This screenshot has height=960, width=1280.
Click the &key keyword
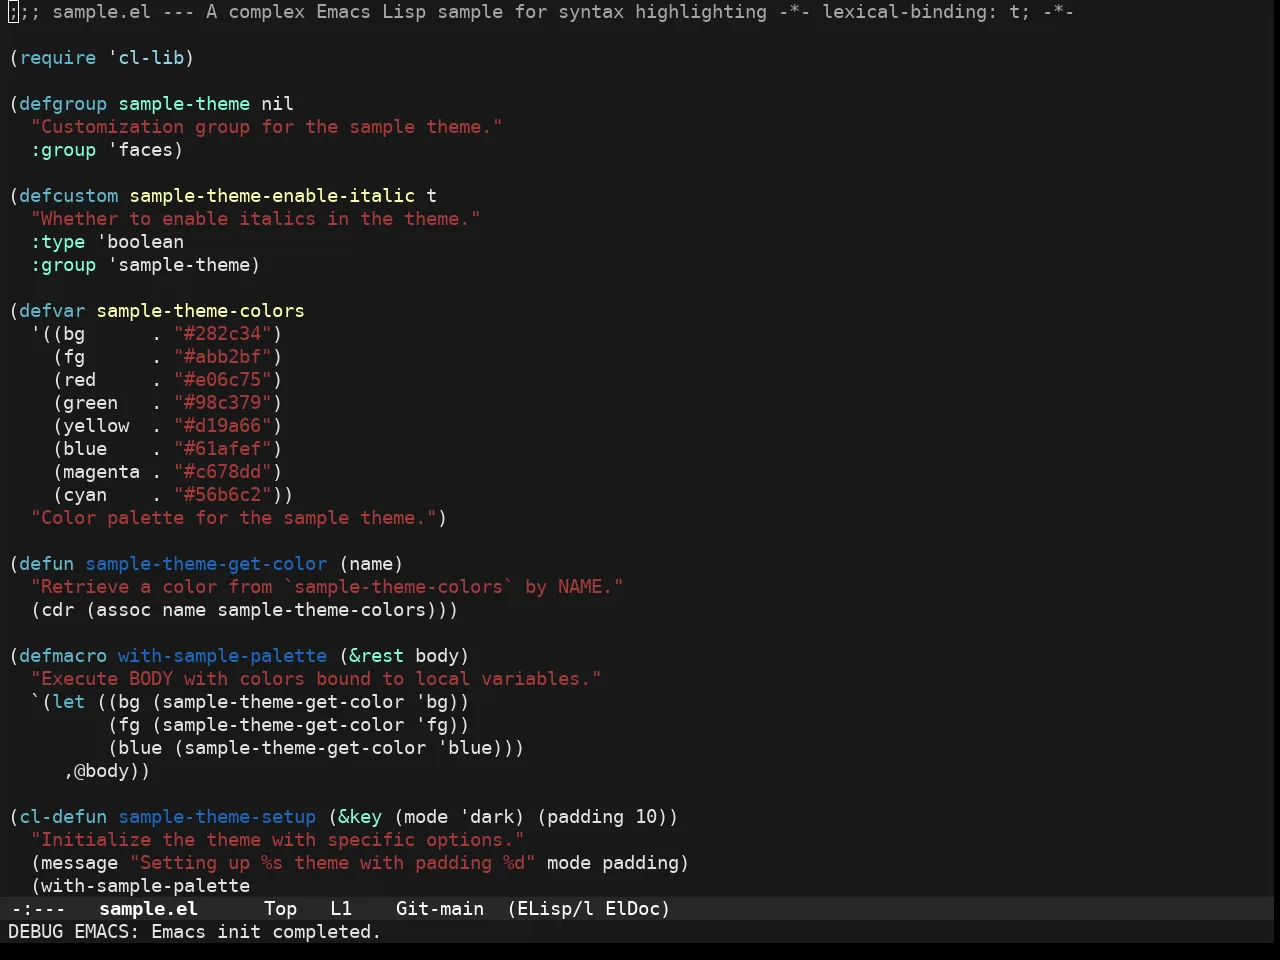pyautogui.click(x=360, y=816)
